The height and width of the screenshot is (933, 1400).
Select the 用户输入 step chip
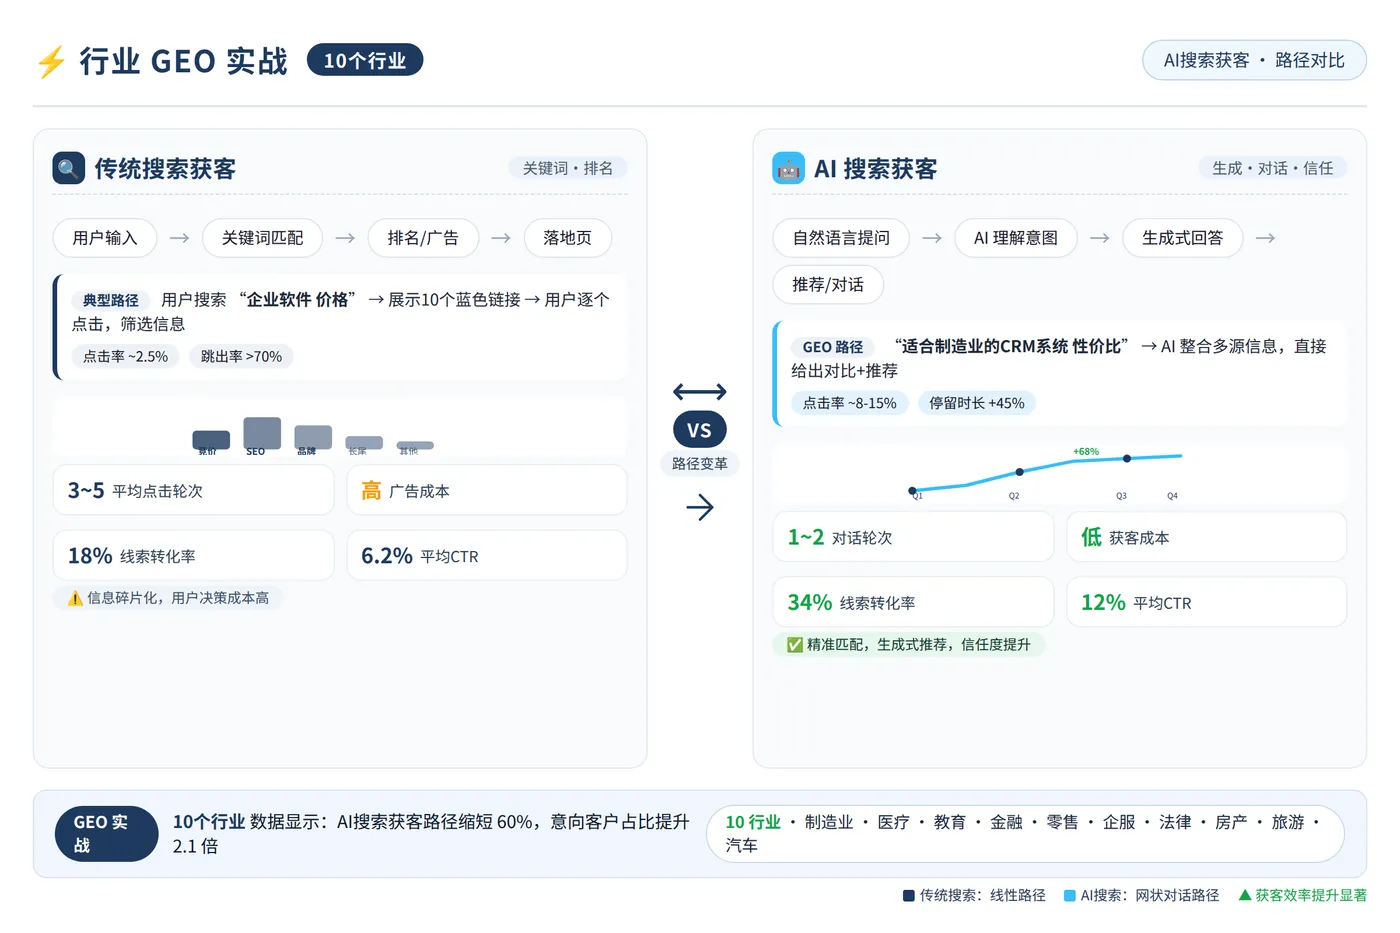tap(105, 238)
